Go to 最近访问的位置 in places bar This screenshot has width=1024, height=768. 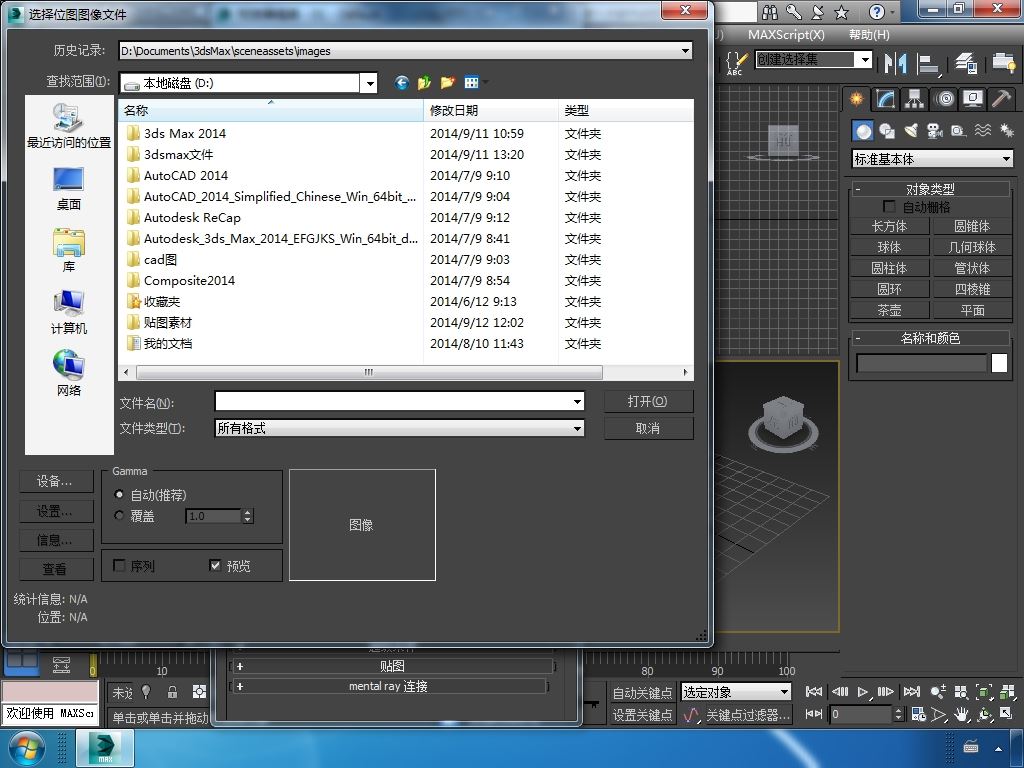pyautogui.click(x=69, y=125)
